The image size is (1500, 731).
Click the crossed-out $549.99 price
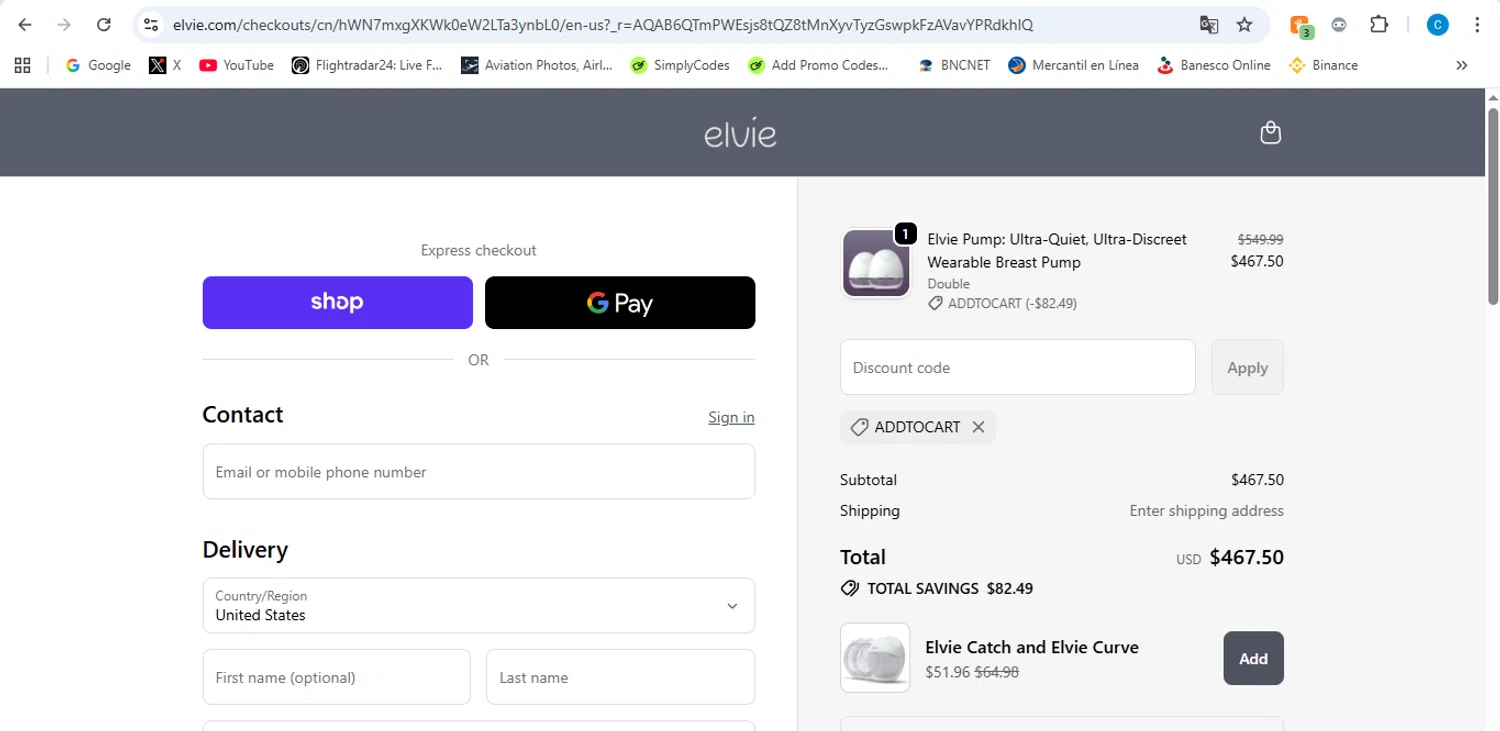point(1260,240)
